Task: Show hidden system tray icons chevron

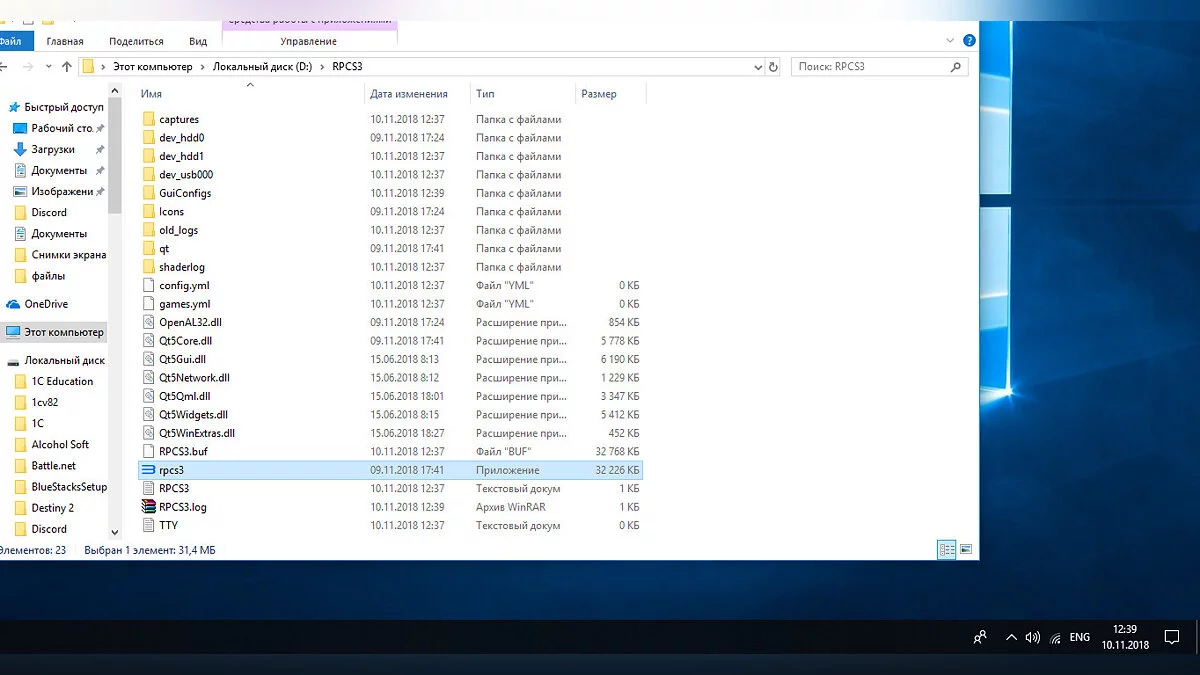Action: (1011, 638)
